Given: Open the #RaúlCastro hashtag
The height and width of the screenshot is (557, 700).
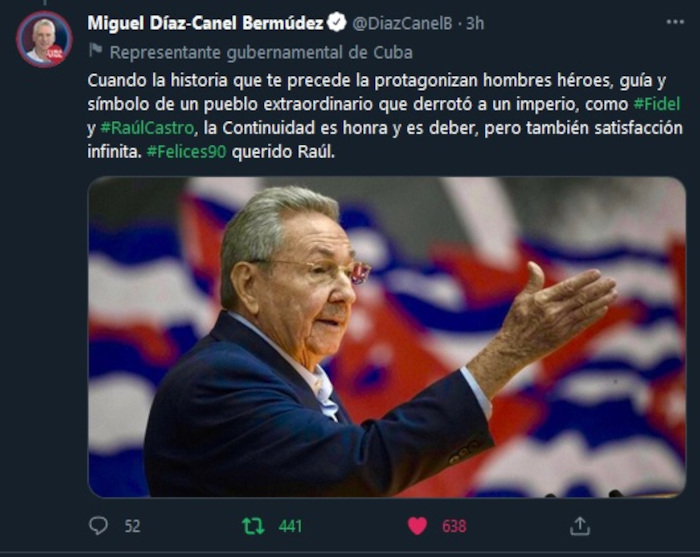Looking at the screenshot, I should 147,128.
